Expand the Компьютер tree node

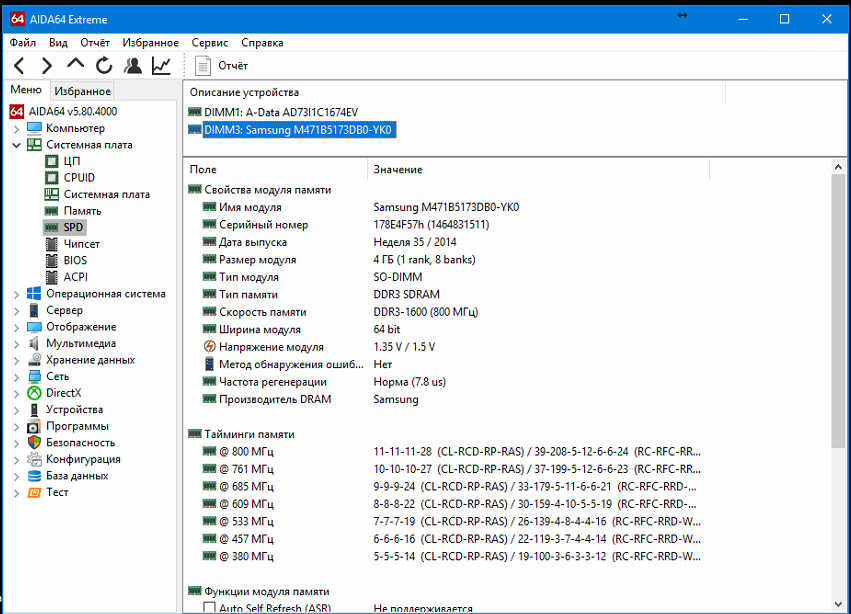pyautogui.click(x=16, y=128)
